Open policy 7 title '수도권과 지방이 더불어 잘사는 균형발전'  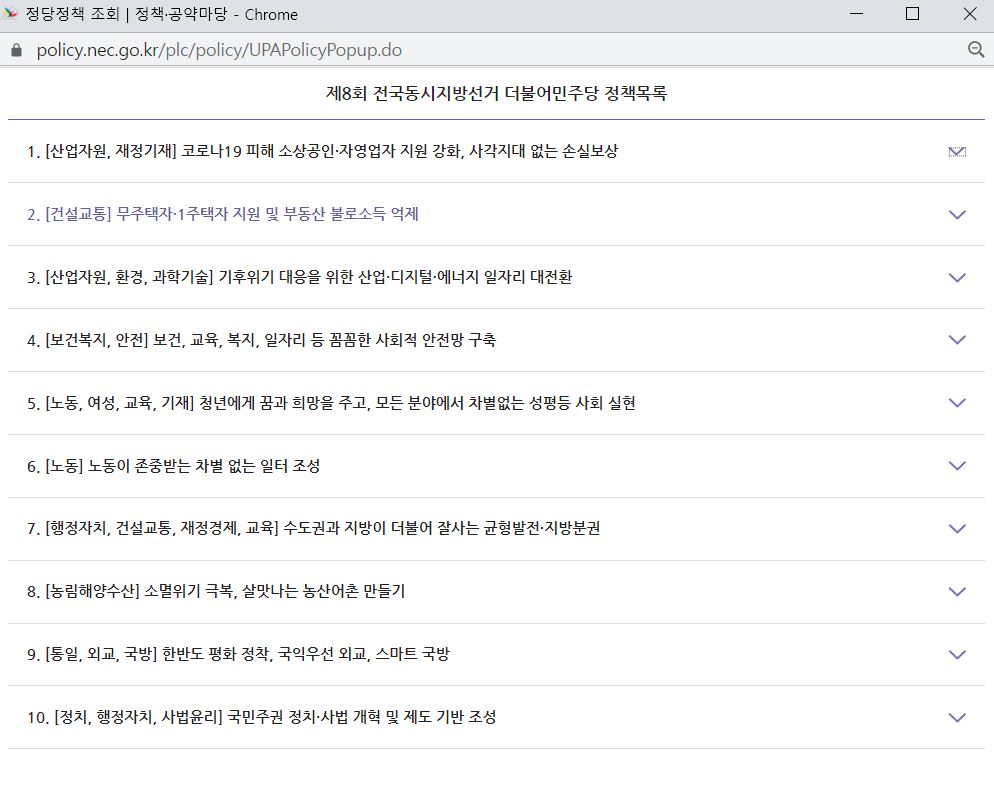click(x=412, y=528)
